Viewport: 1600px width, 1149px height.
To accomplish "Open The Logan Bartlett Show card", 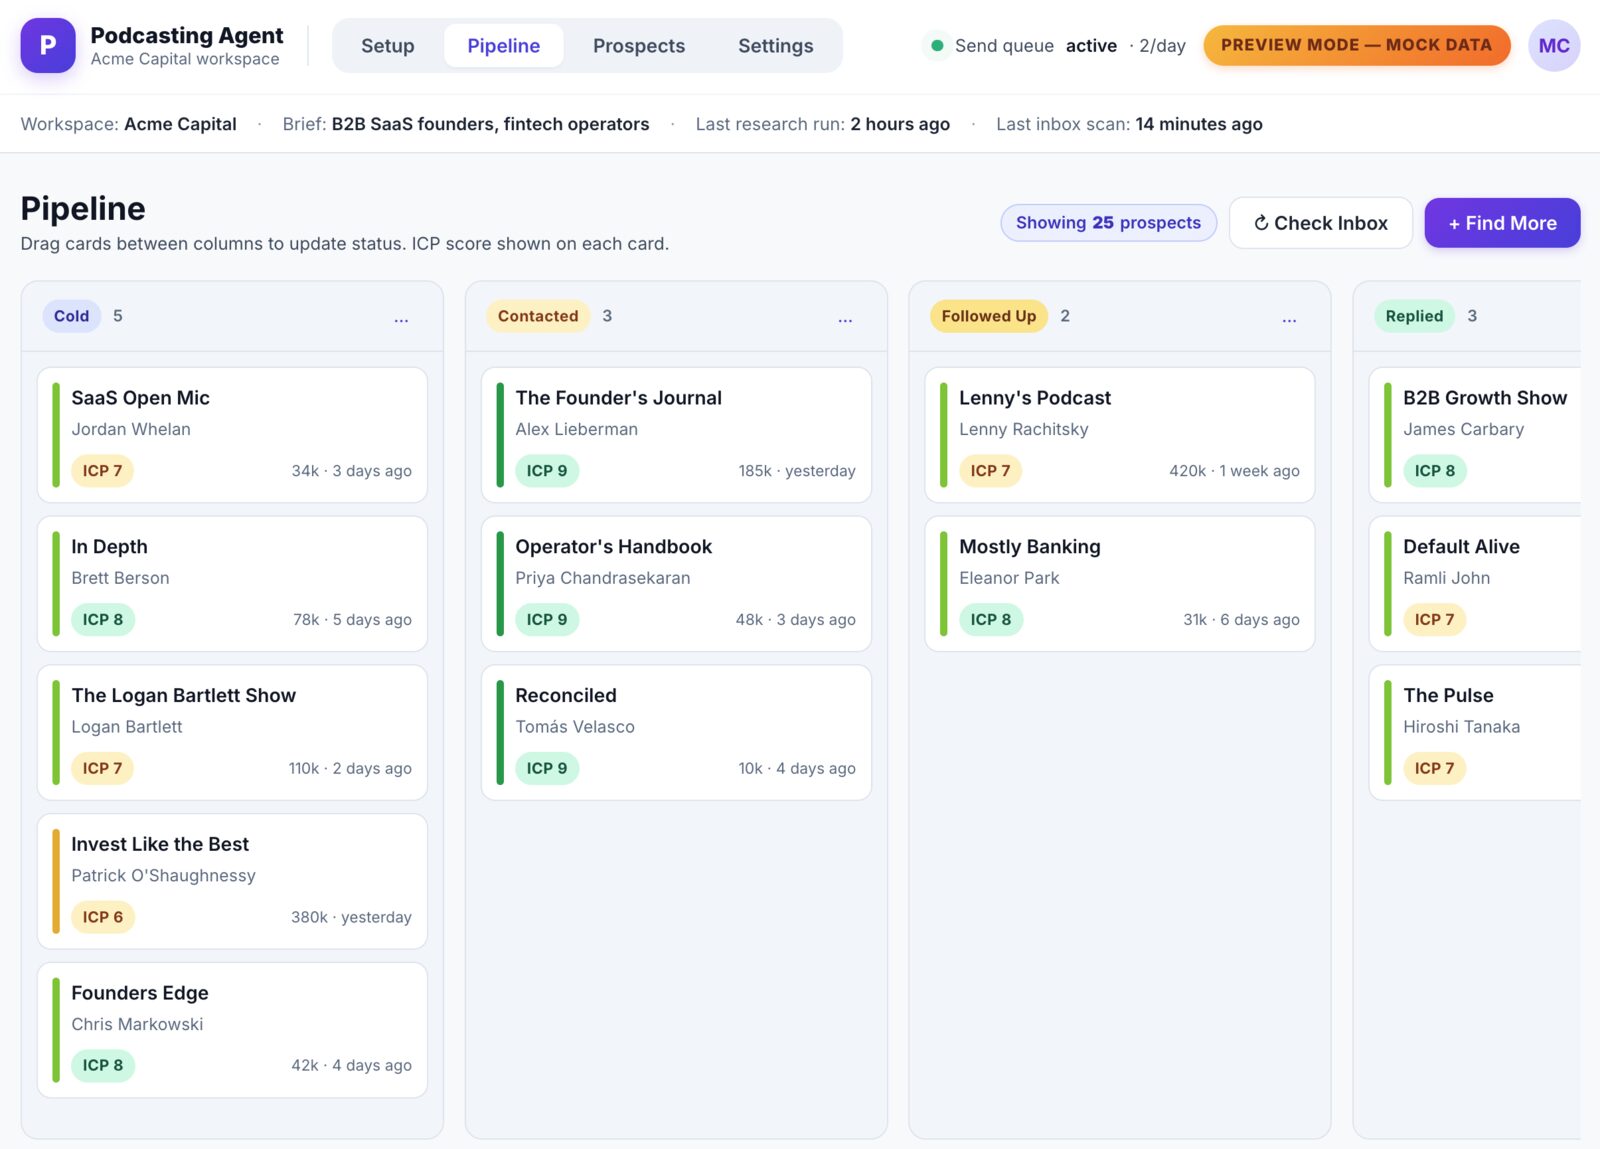I will [232, 732].
